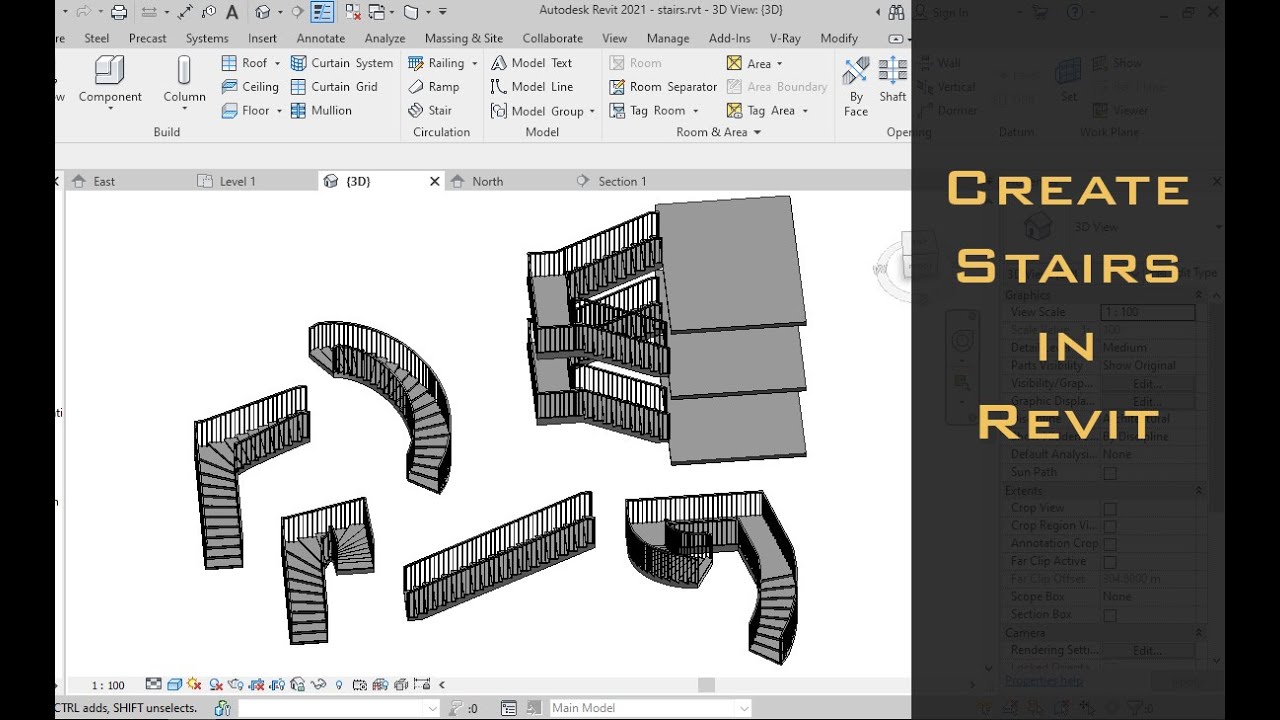Click the binoculars search icon in title bar
Screen dimensions: 1280x720
click(x=896, y=12)
